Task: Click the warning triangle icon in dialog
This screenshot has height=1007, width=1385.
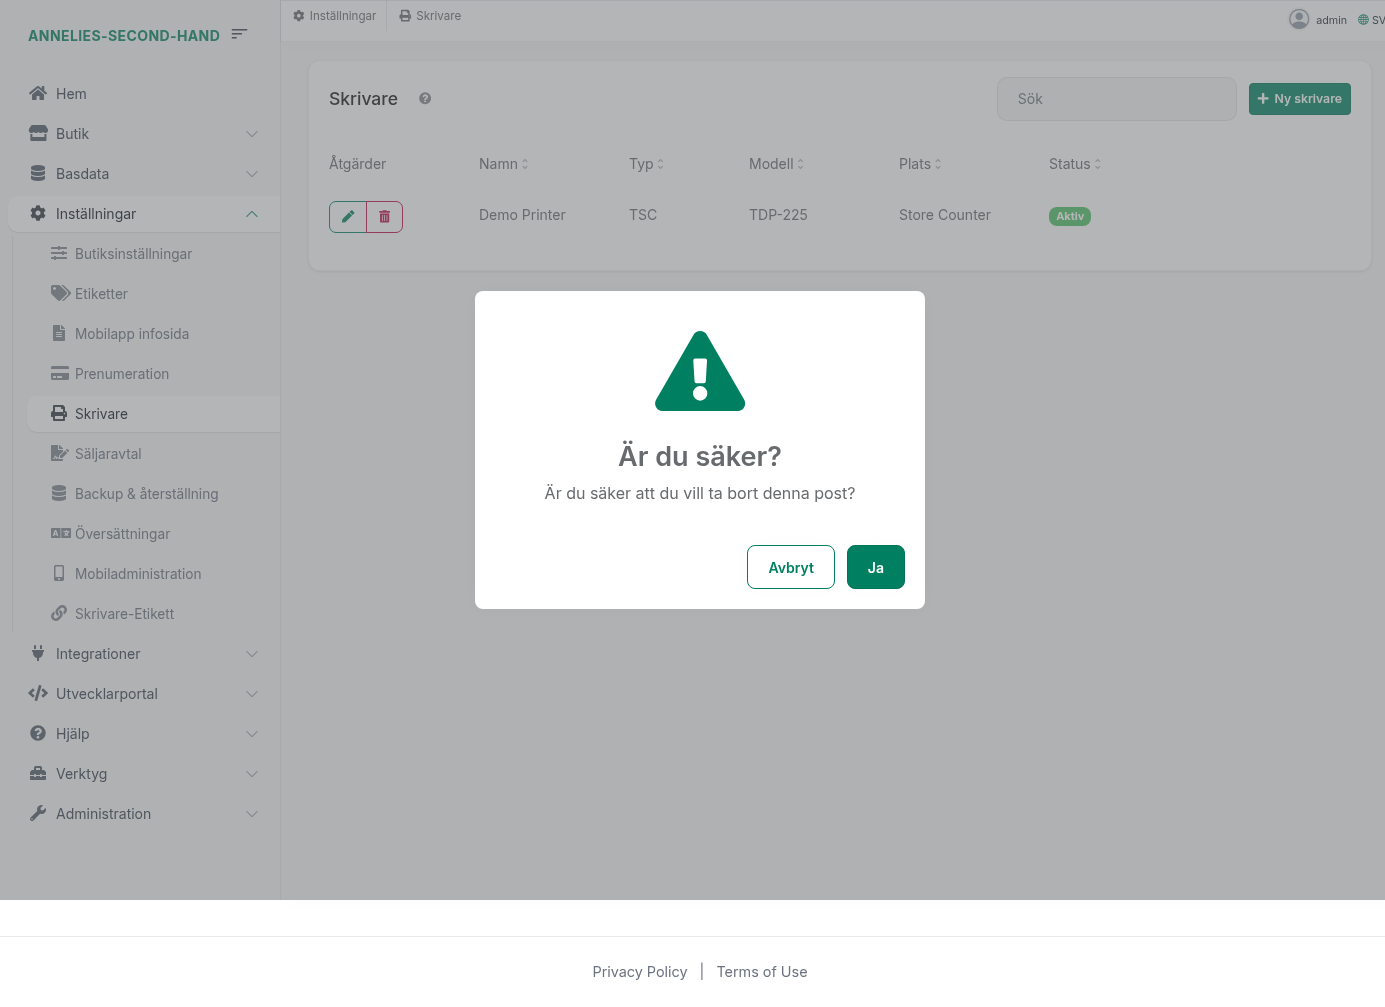Action: coord(700,372)
